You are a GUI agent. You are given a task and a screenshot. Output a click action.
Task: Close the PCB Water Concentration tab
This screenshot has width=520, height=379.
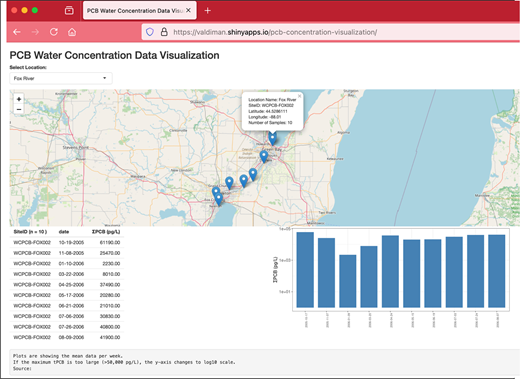[x=188, y=11]
